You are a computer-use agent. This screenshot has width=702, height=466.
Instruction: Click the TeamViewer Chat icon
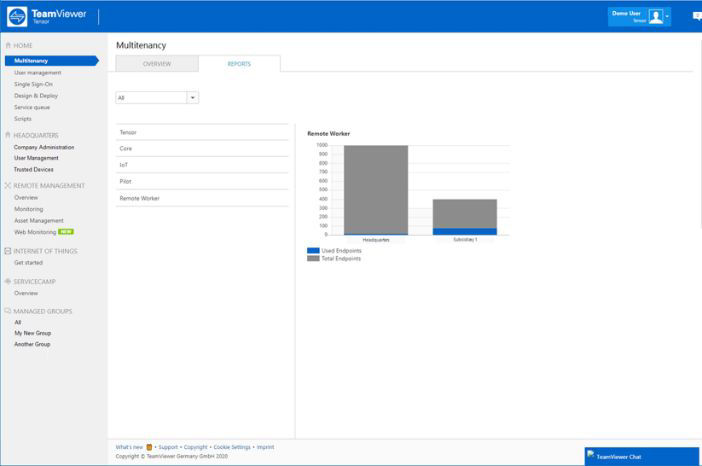point(591,454)
